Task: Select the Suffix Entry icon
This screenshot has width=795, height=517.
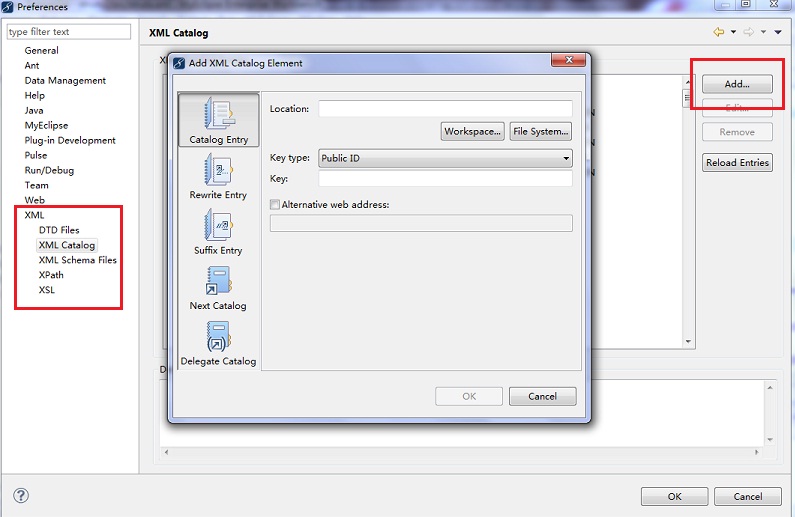Action: [218, 232]
